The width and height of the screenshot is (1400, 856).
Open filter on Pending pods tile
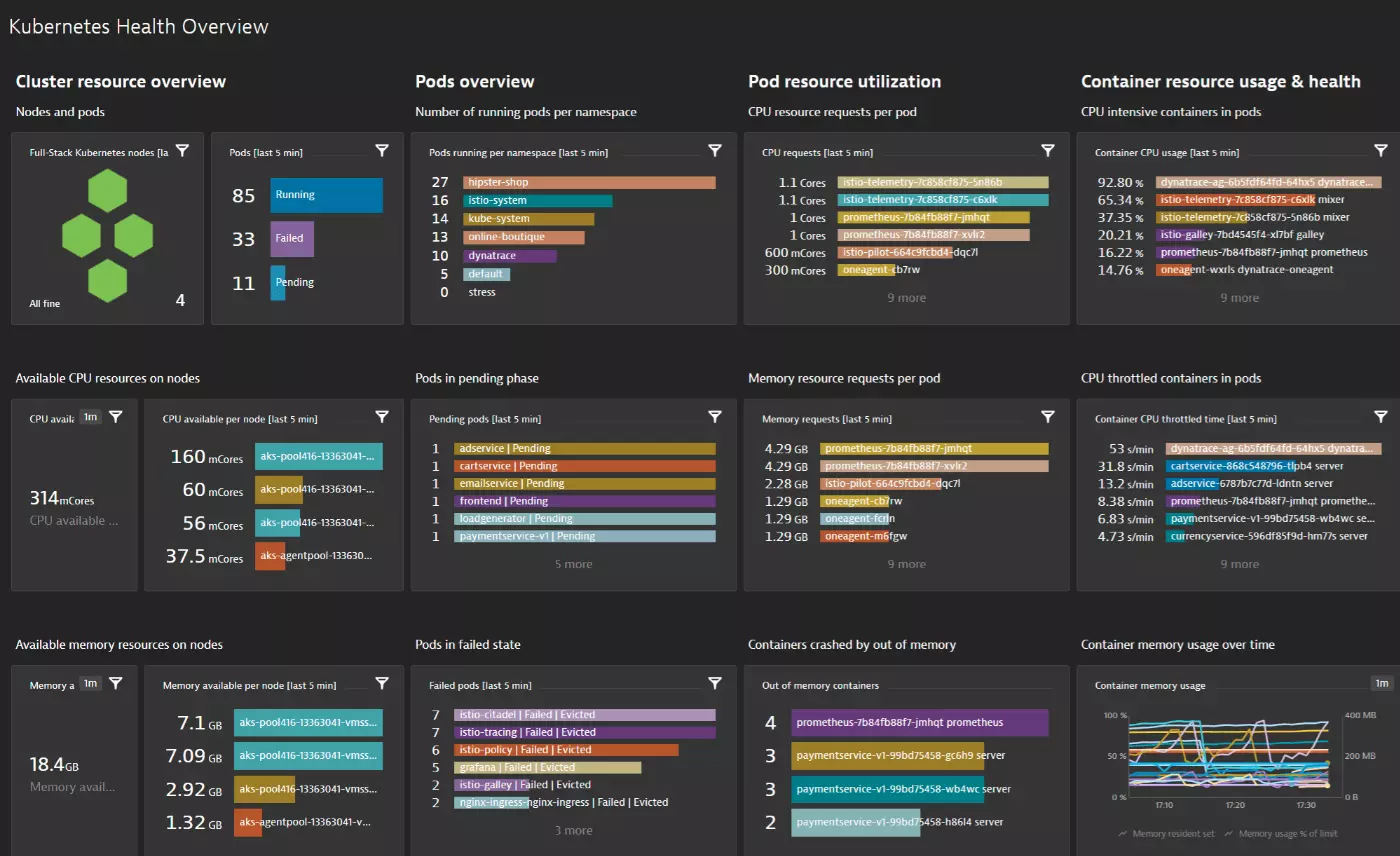point(715,417)
